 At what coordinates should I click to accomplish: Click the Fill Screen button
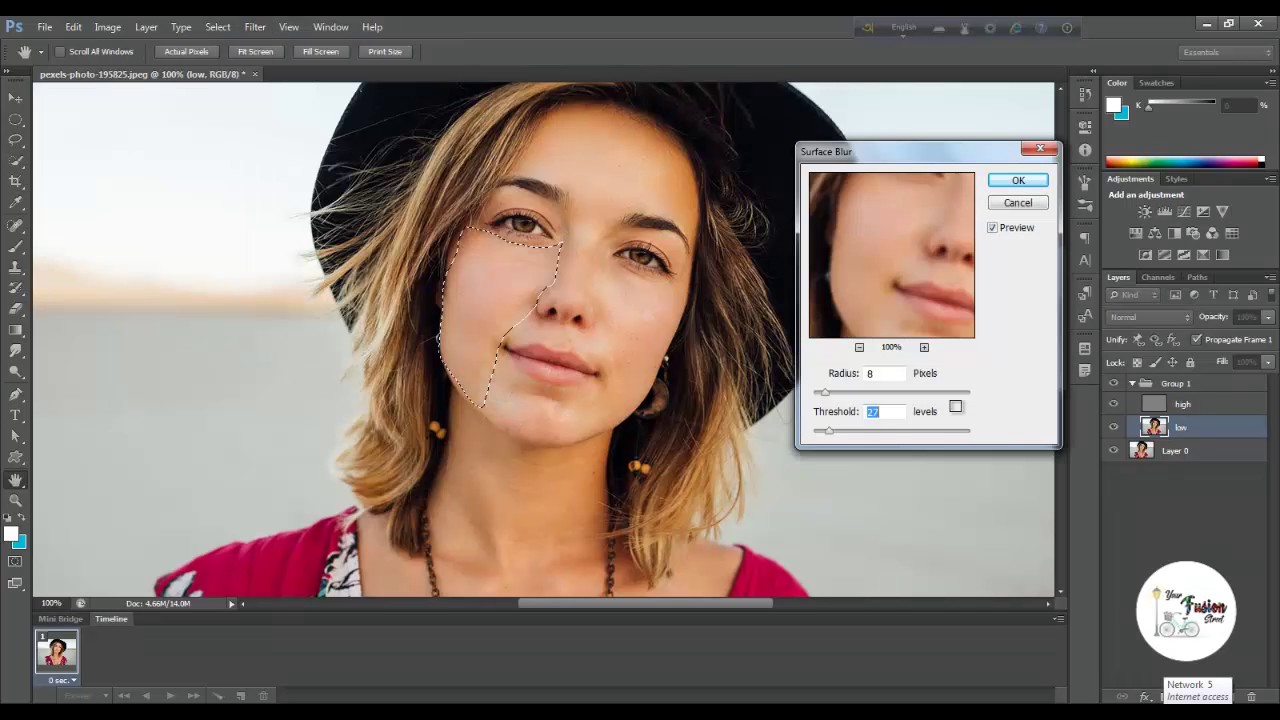point(320,52)
